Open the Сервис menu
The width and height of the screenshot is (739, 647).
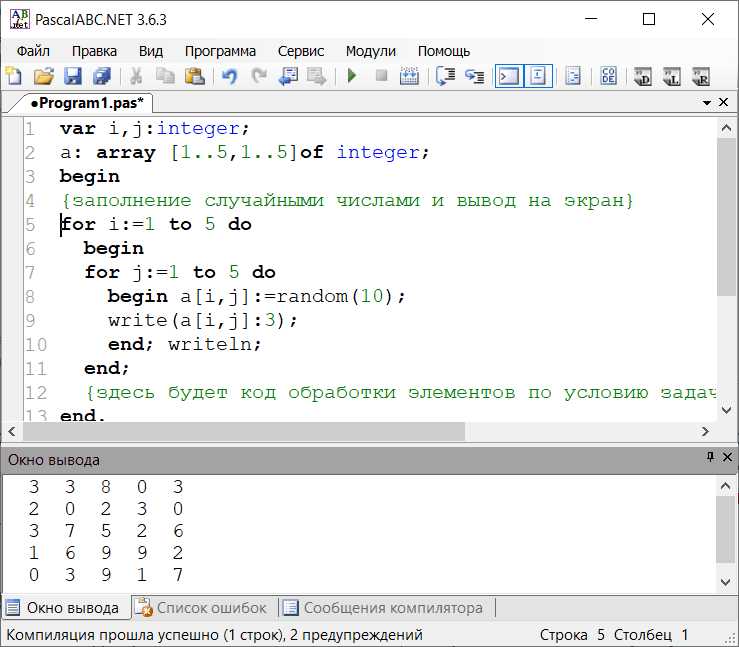(x=301, y=51)
